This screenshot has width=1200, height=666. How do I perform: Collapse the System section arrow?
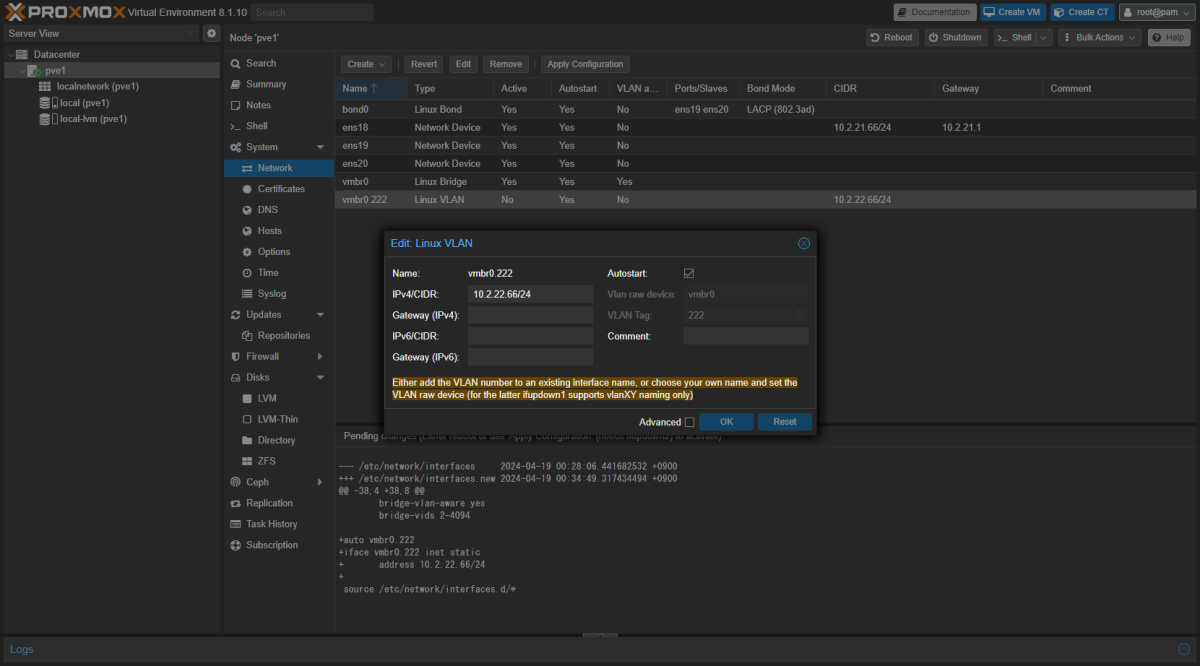pos(320,147)
